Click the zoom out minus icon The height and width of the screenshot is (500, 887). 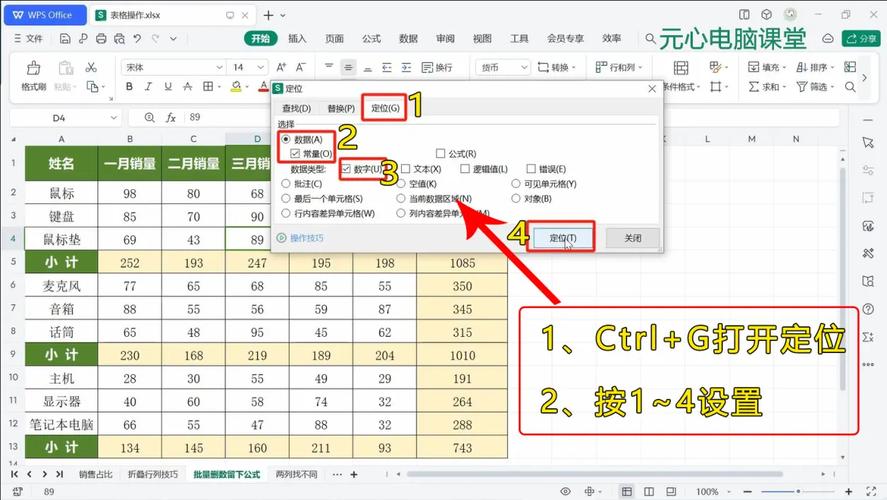click(x=747, y=492)
